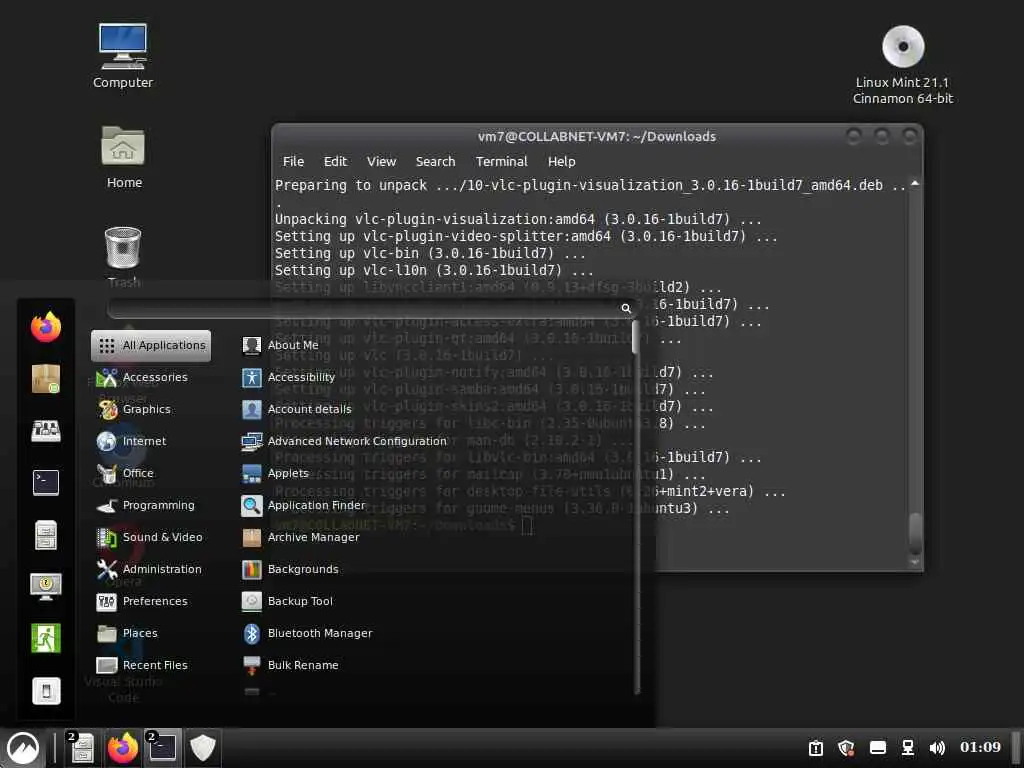Select the All Applications category
Image resolution: width=1024 pixels, height=768 pixels.
point(151,345)
